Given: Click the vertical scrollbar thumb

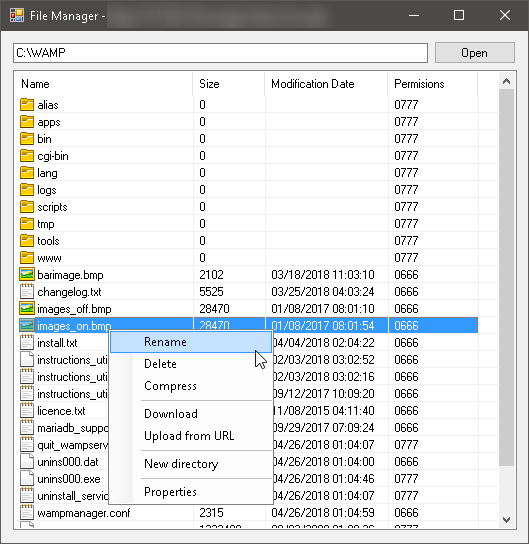Looking at the screenshot, I should coord(506,278).
